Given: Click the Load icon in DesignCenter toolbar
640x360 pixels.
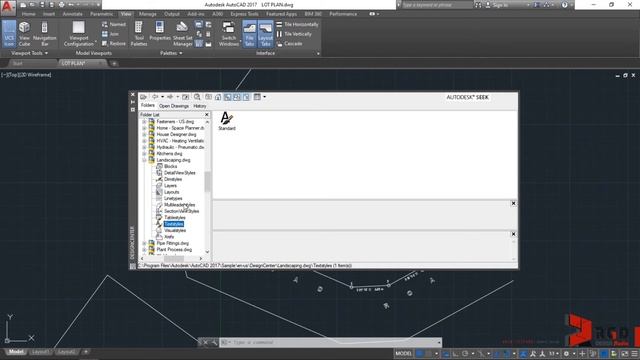Looking at the screenshot, I should pos(143,97).
